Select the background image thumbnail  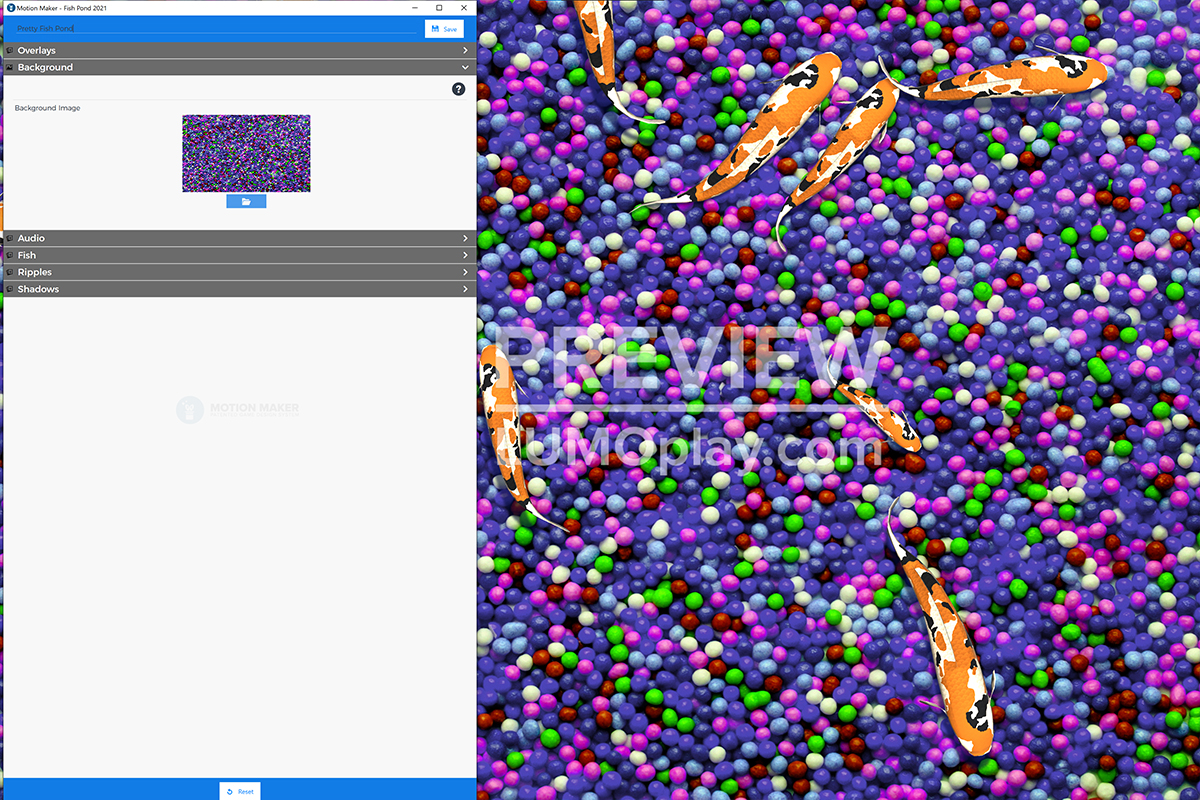[x=246, y=153]
